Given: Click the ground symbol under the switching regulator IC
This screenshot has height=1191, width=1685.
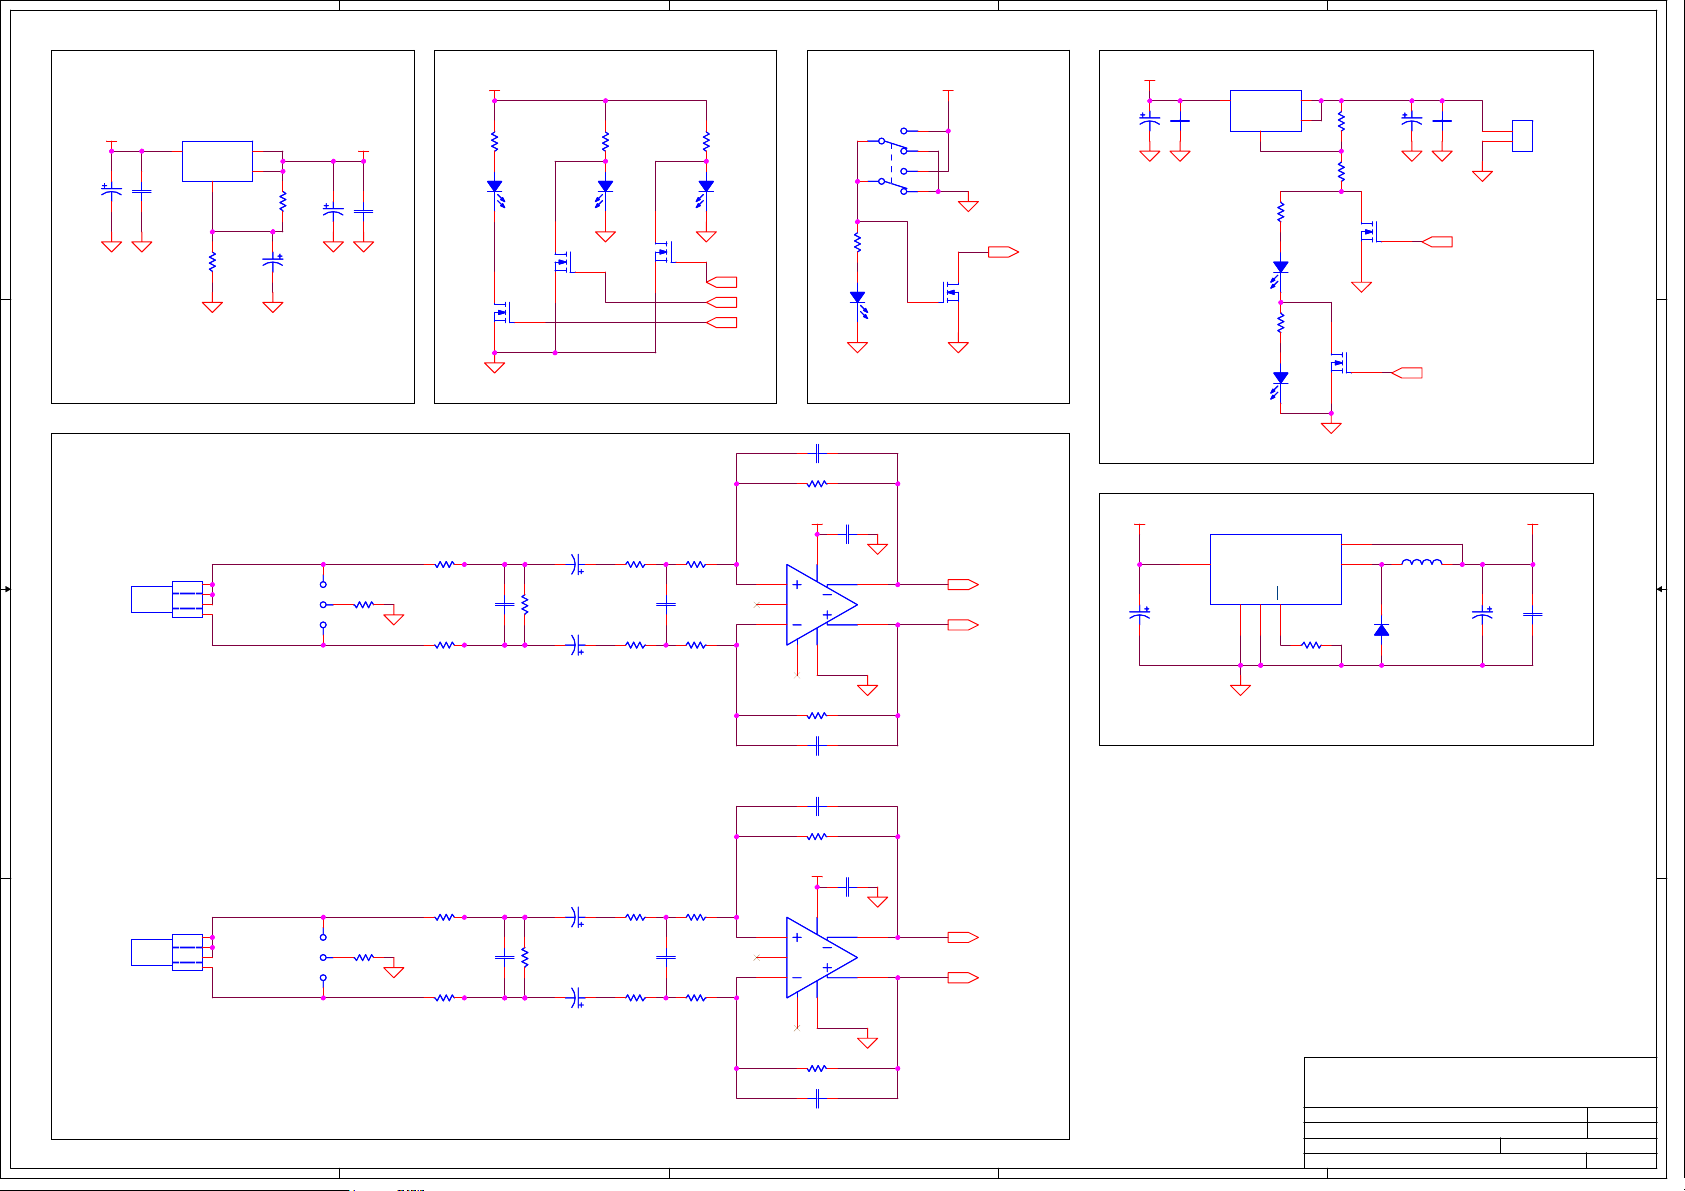Looking at the screenshot, I should (x=1240, y=689).
